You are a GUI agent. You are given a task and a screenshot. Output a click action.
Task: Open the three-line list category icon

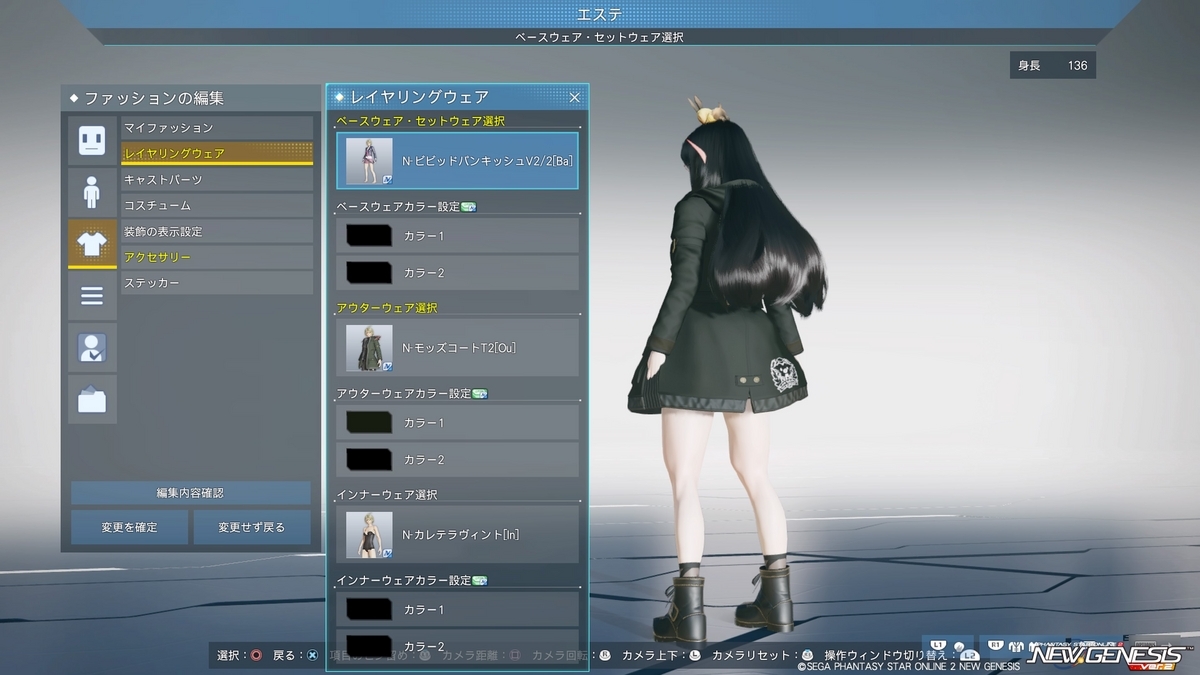(92, 296)
